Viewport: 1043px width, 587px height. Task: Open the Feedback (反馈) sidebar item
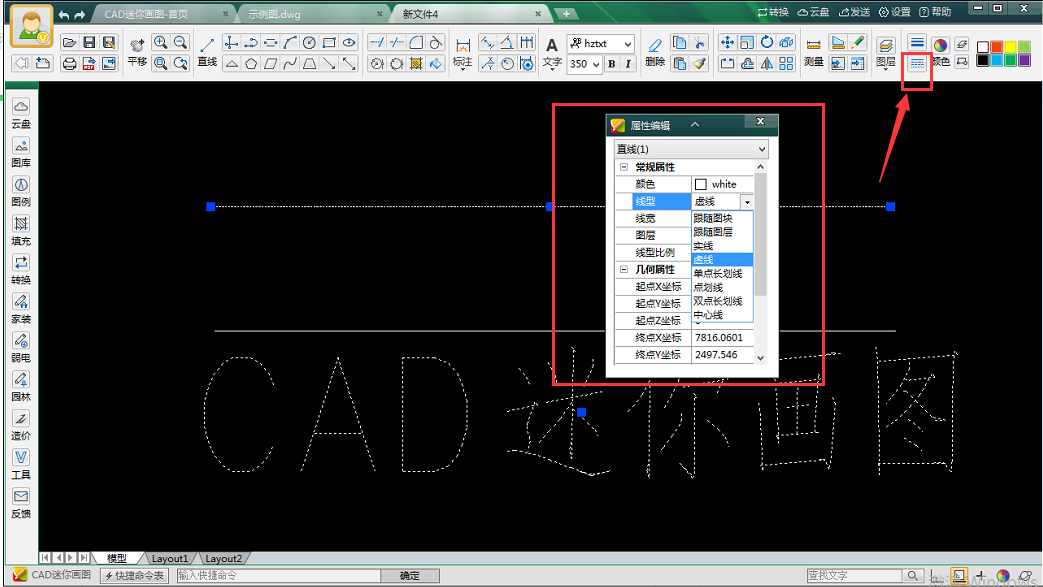(21, 504)
